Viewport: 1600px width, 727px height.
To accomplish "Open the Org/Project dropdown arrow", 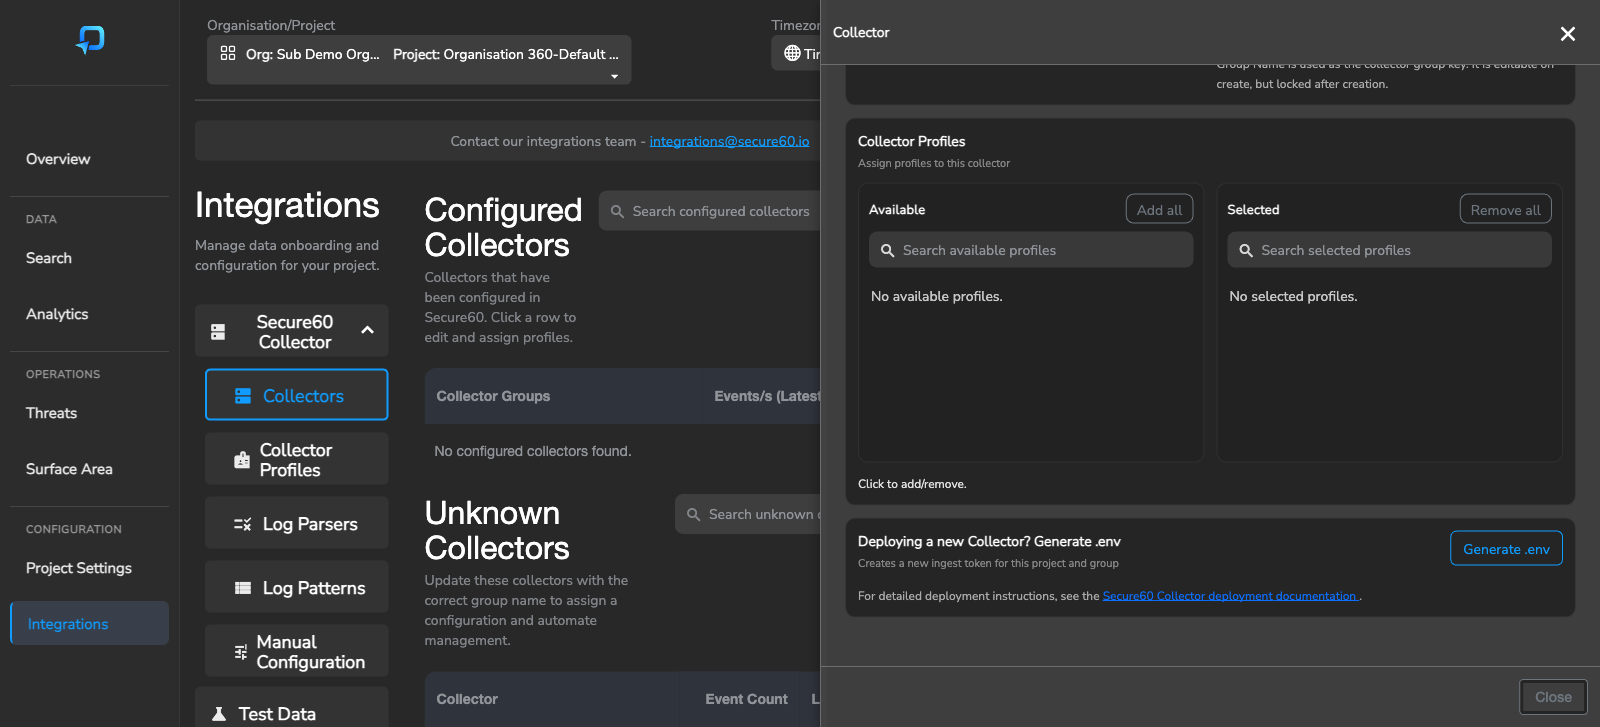I will click(614, 76).
